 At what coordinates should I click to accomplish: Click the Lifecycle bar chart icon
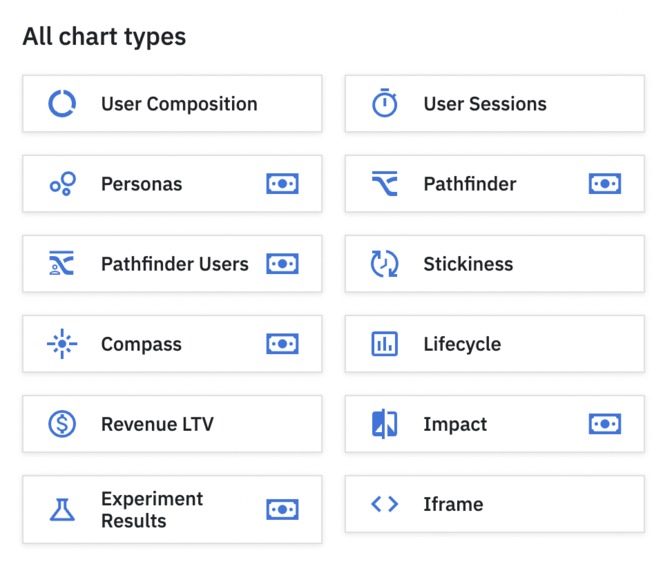click(x=385, y=344)
